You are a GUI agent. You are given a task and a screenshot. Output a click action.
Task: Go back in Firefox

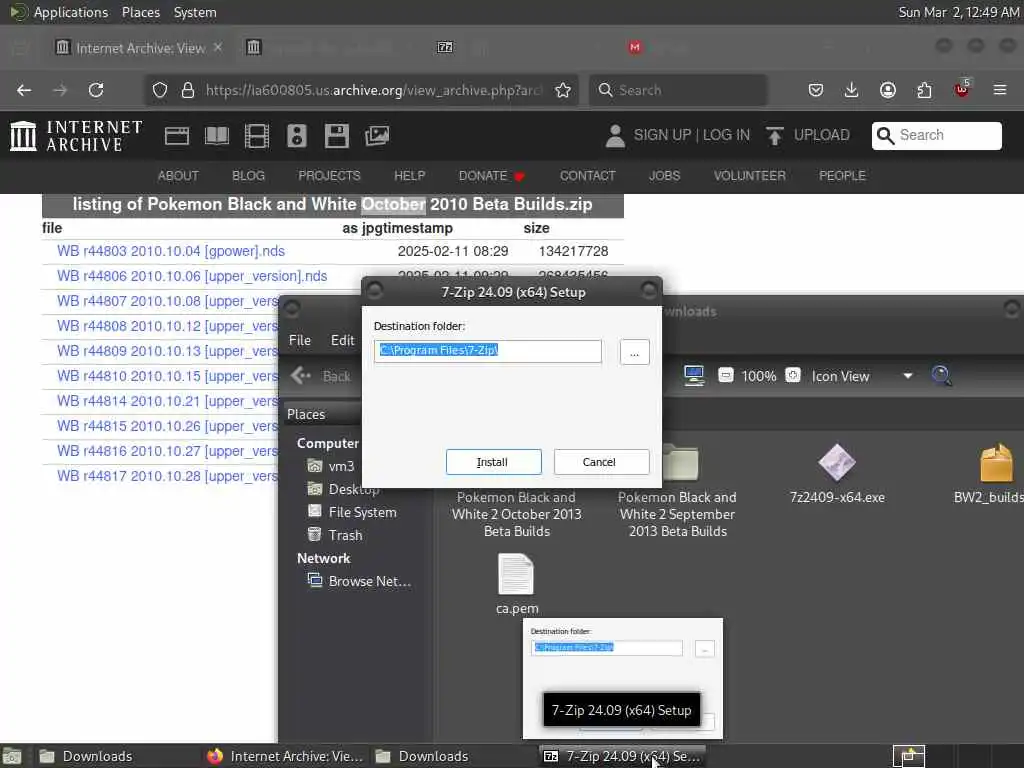coord(24,90)
